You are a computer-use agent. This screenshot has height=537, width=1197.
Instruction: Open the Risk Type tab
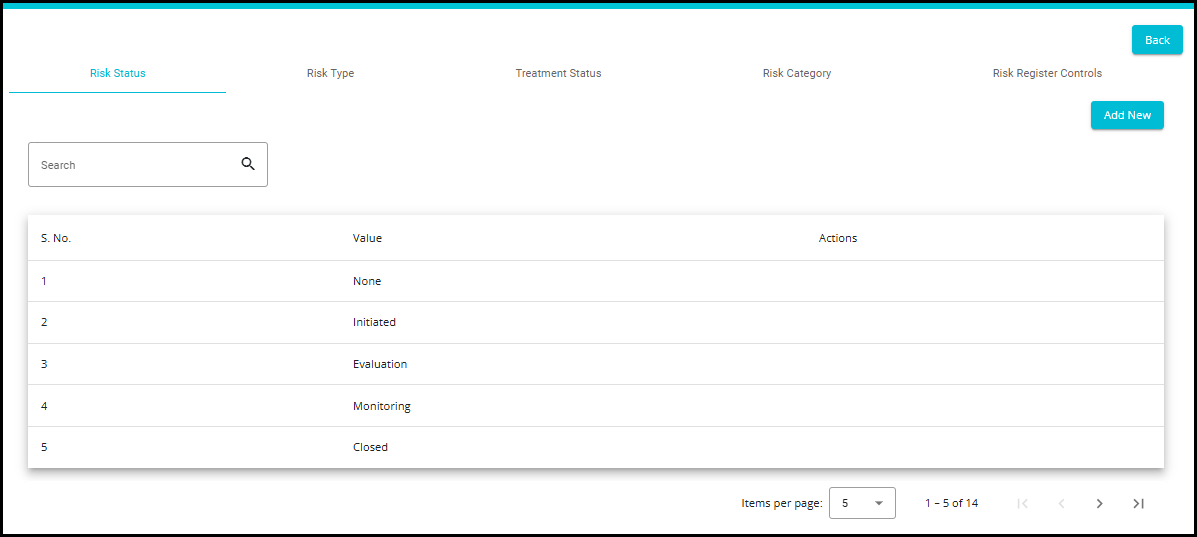pyautogui.click(x=330, y=73)
